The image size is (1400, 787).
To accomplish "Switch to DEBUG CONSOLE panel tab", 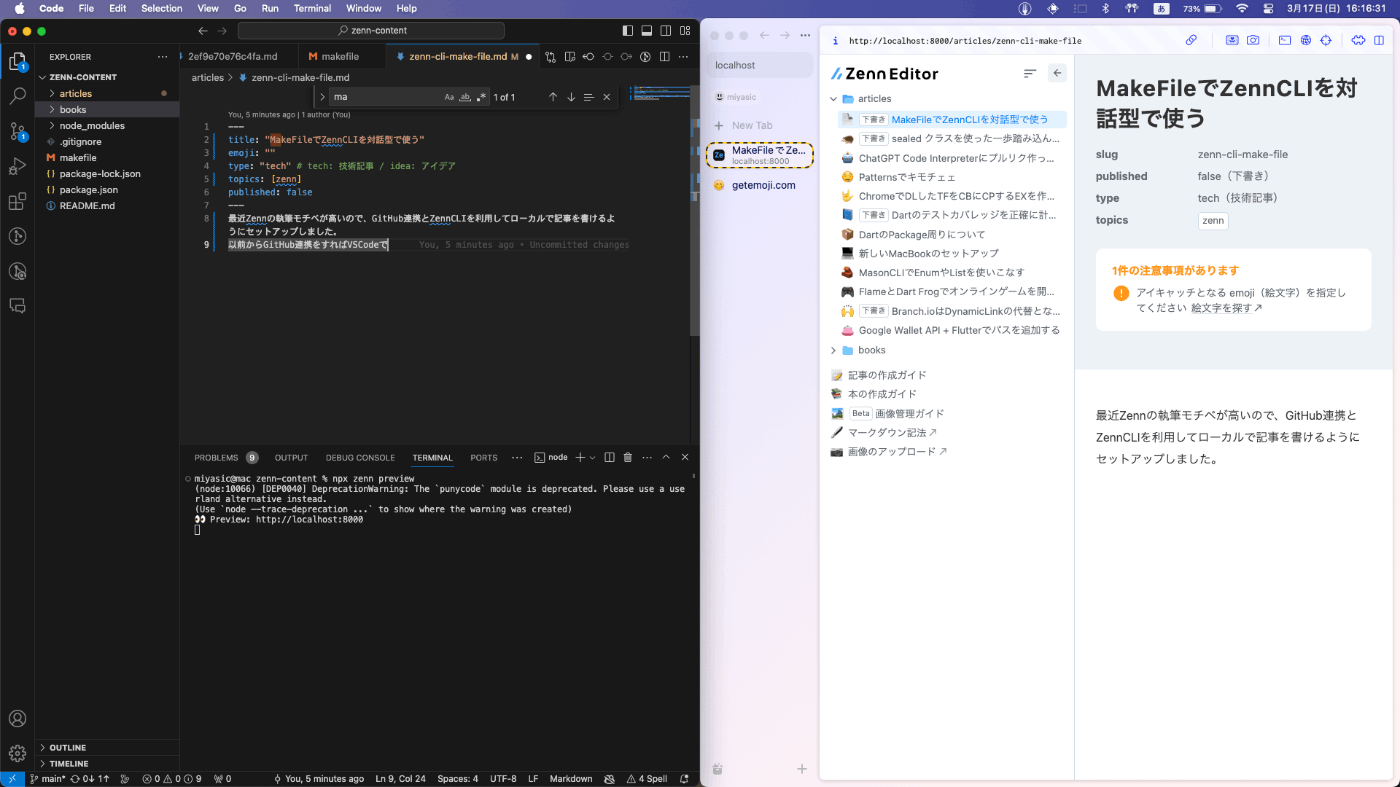I will 360,457.
